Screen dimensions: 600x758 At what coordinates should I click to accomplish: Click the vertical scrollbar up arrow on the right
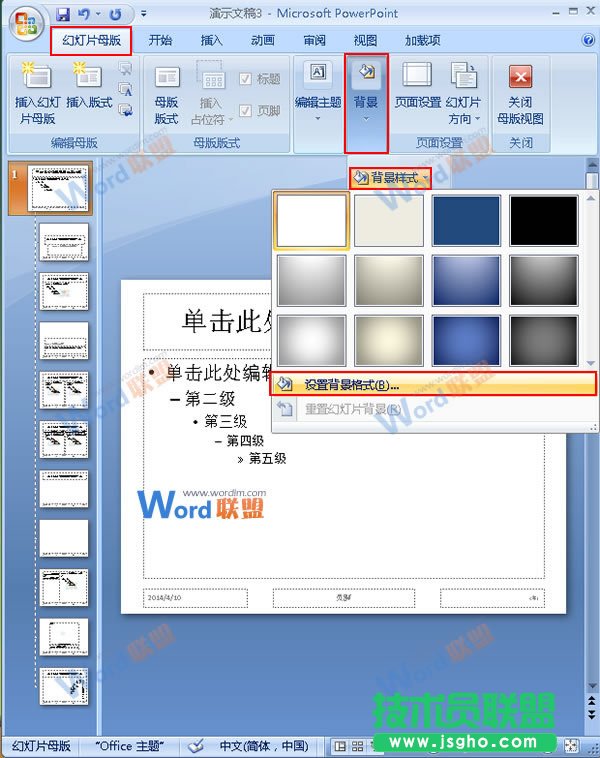coord(592,164)
